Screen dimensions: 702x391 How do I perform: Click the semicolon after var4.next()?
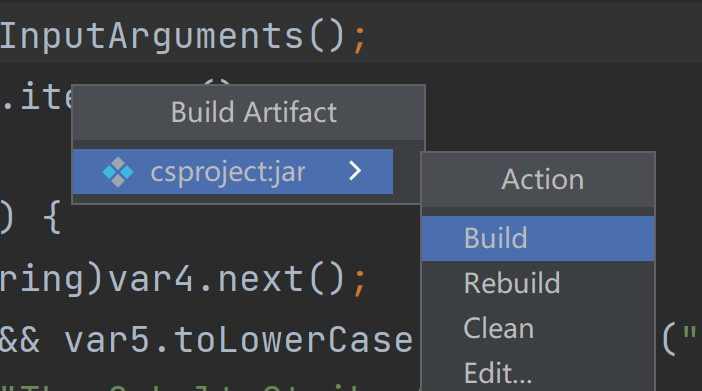pos(360,283)
